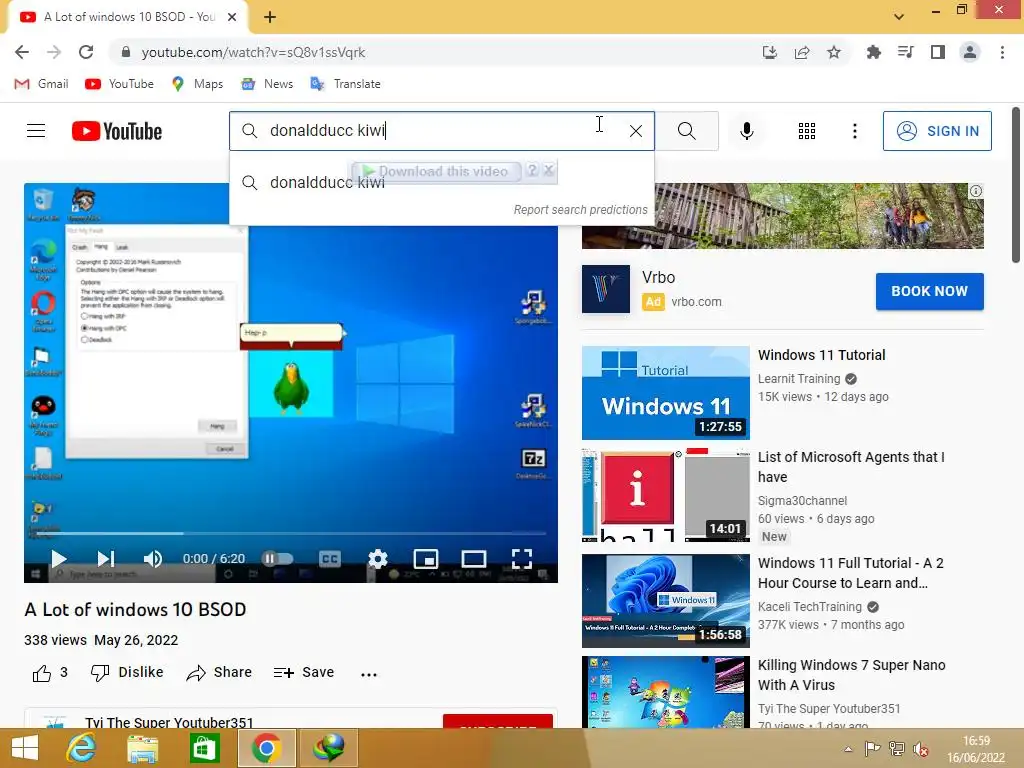
Task: Mute the video volume
Action: (153, 559)
